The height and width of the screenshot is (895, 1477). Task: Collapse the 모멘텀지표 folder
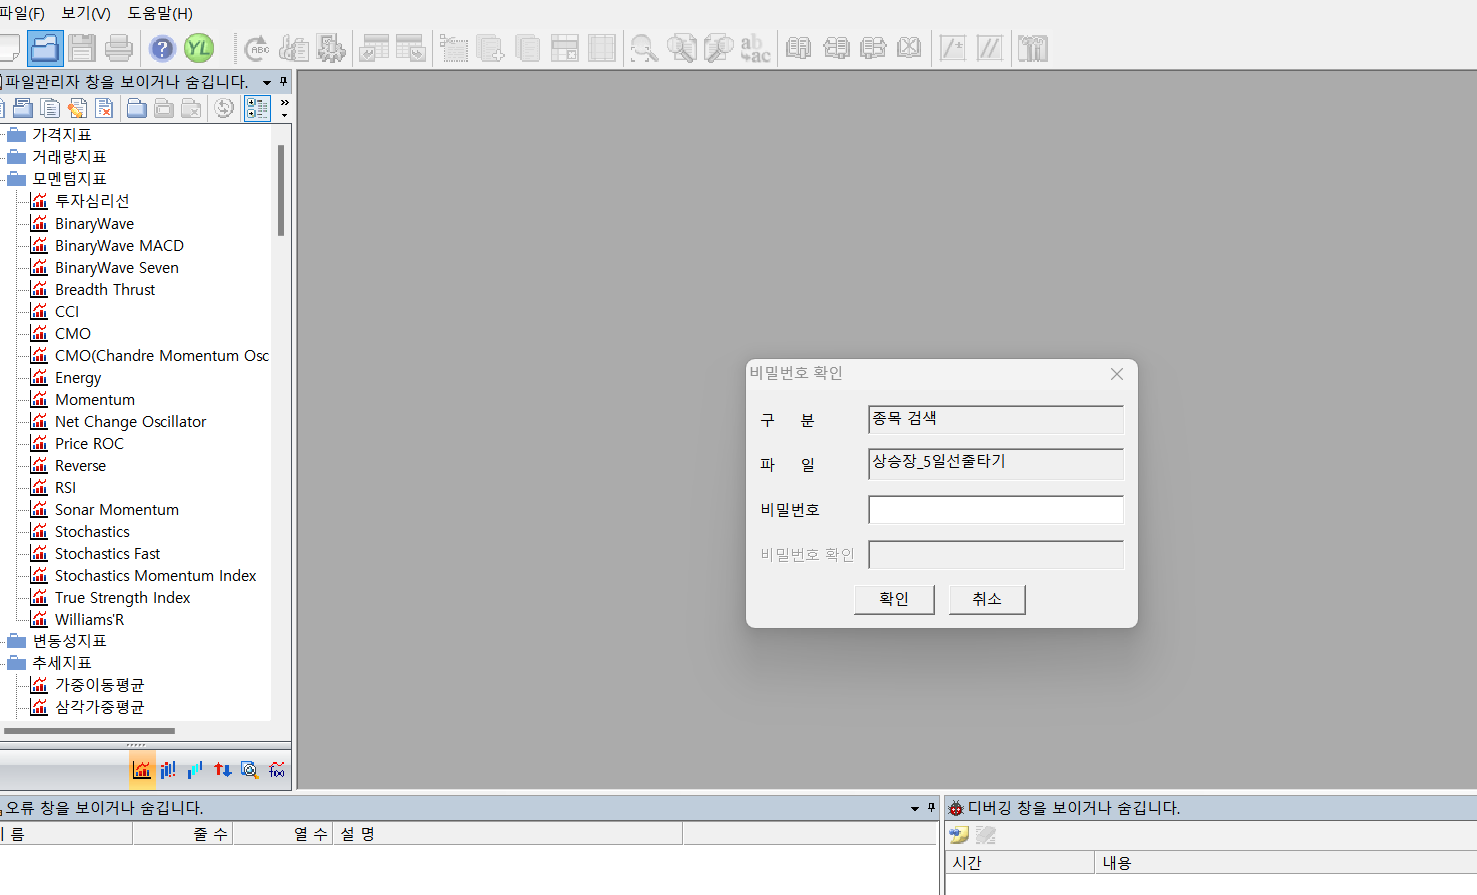17,179
